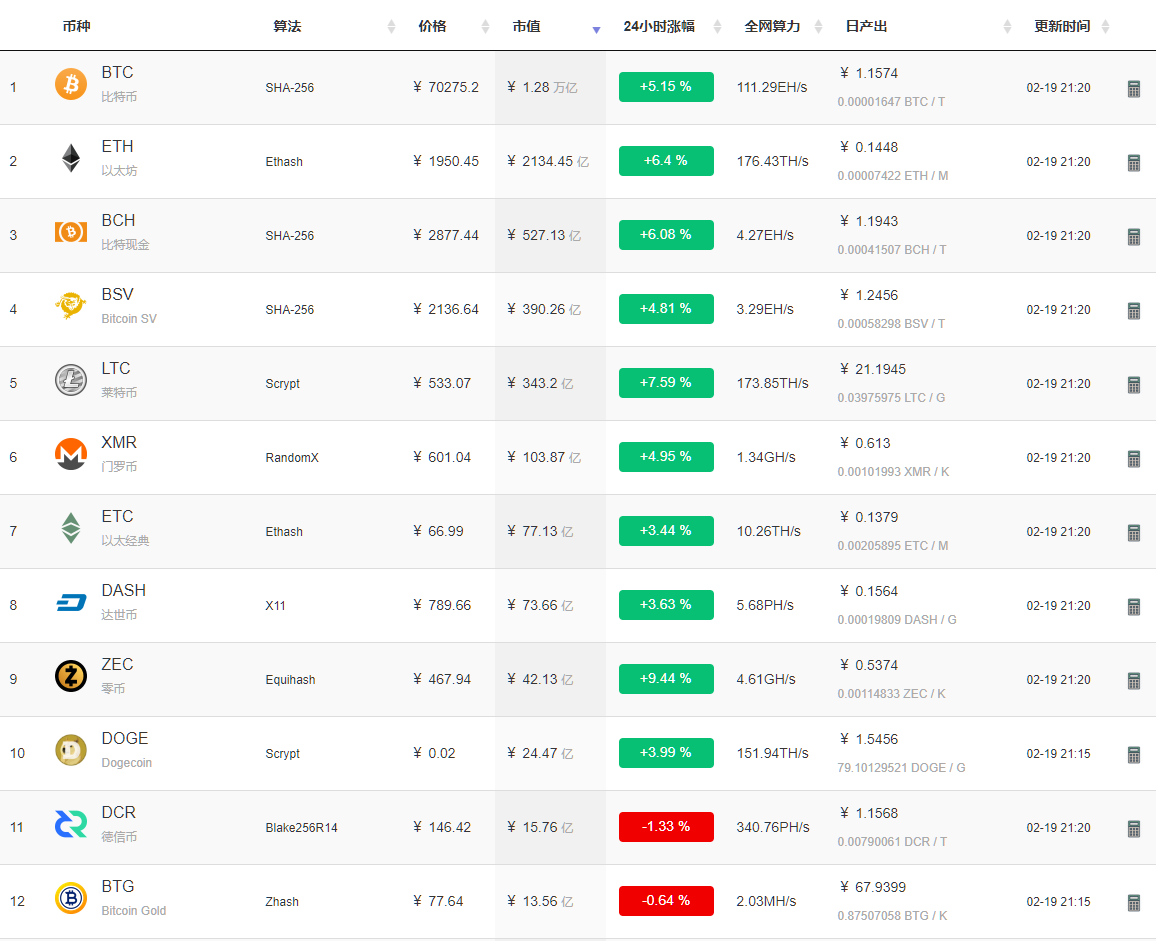Viewport: 1173px width, 941px height.
Task: Sort by 24小时涨幅 column arrows
Action: click(x=717, y=27)
